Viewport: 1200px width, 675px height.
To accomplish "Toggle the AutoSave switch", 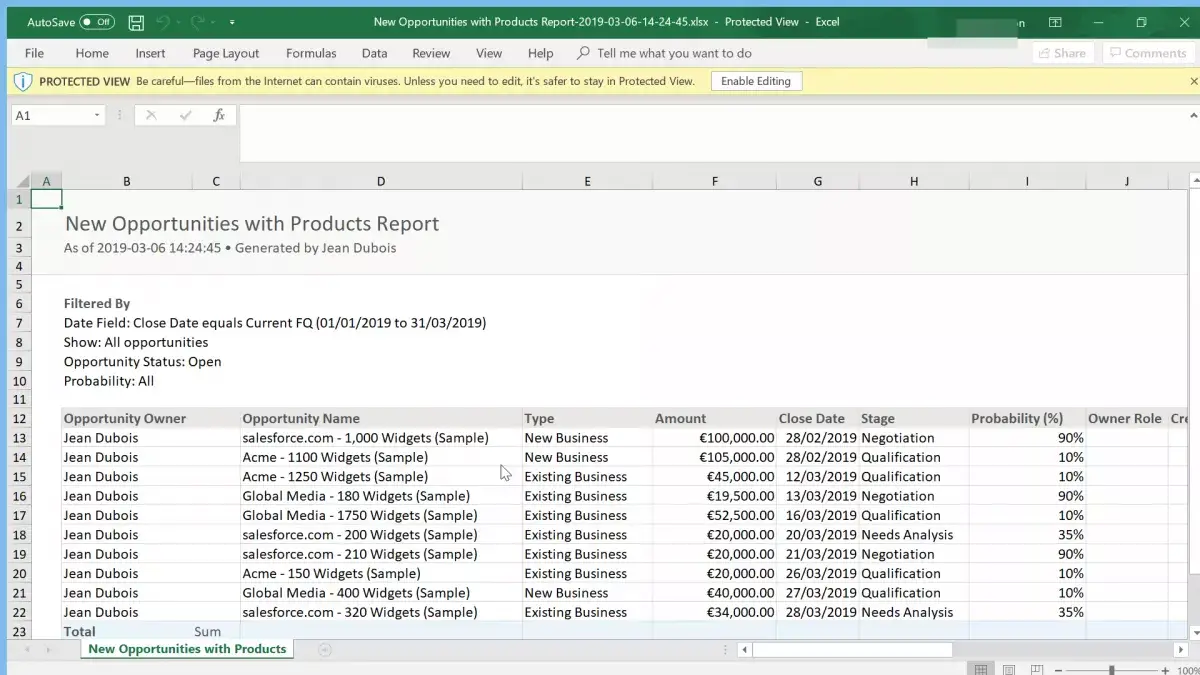I will 97,22.
